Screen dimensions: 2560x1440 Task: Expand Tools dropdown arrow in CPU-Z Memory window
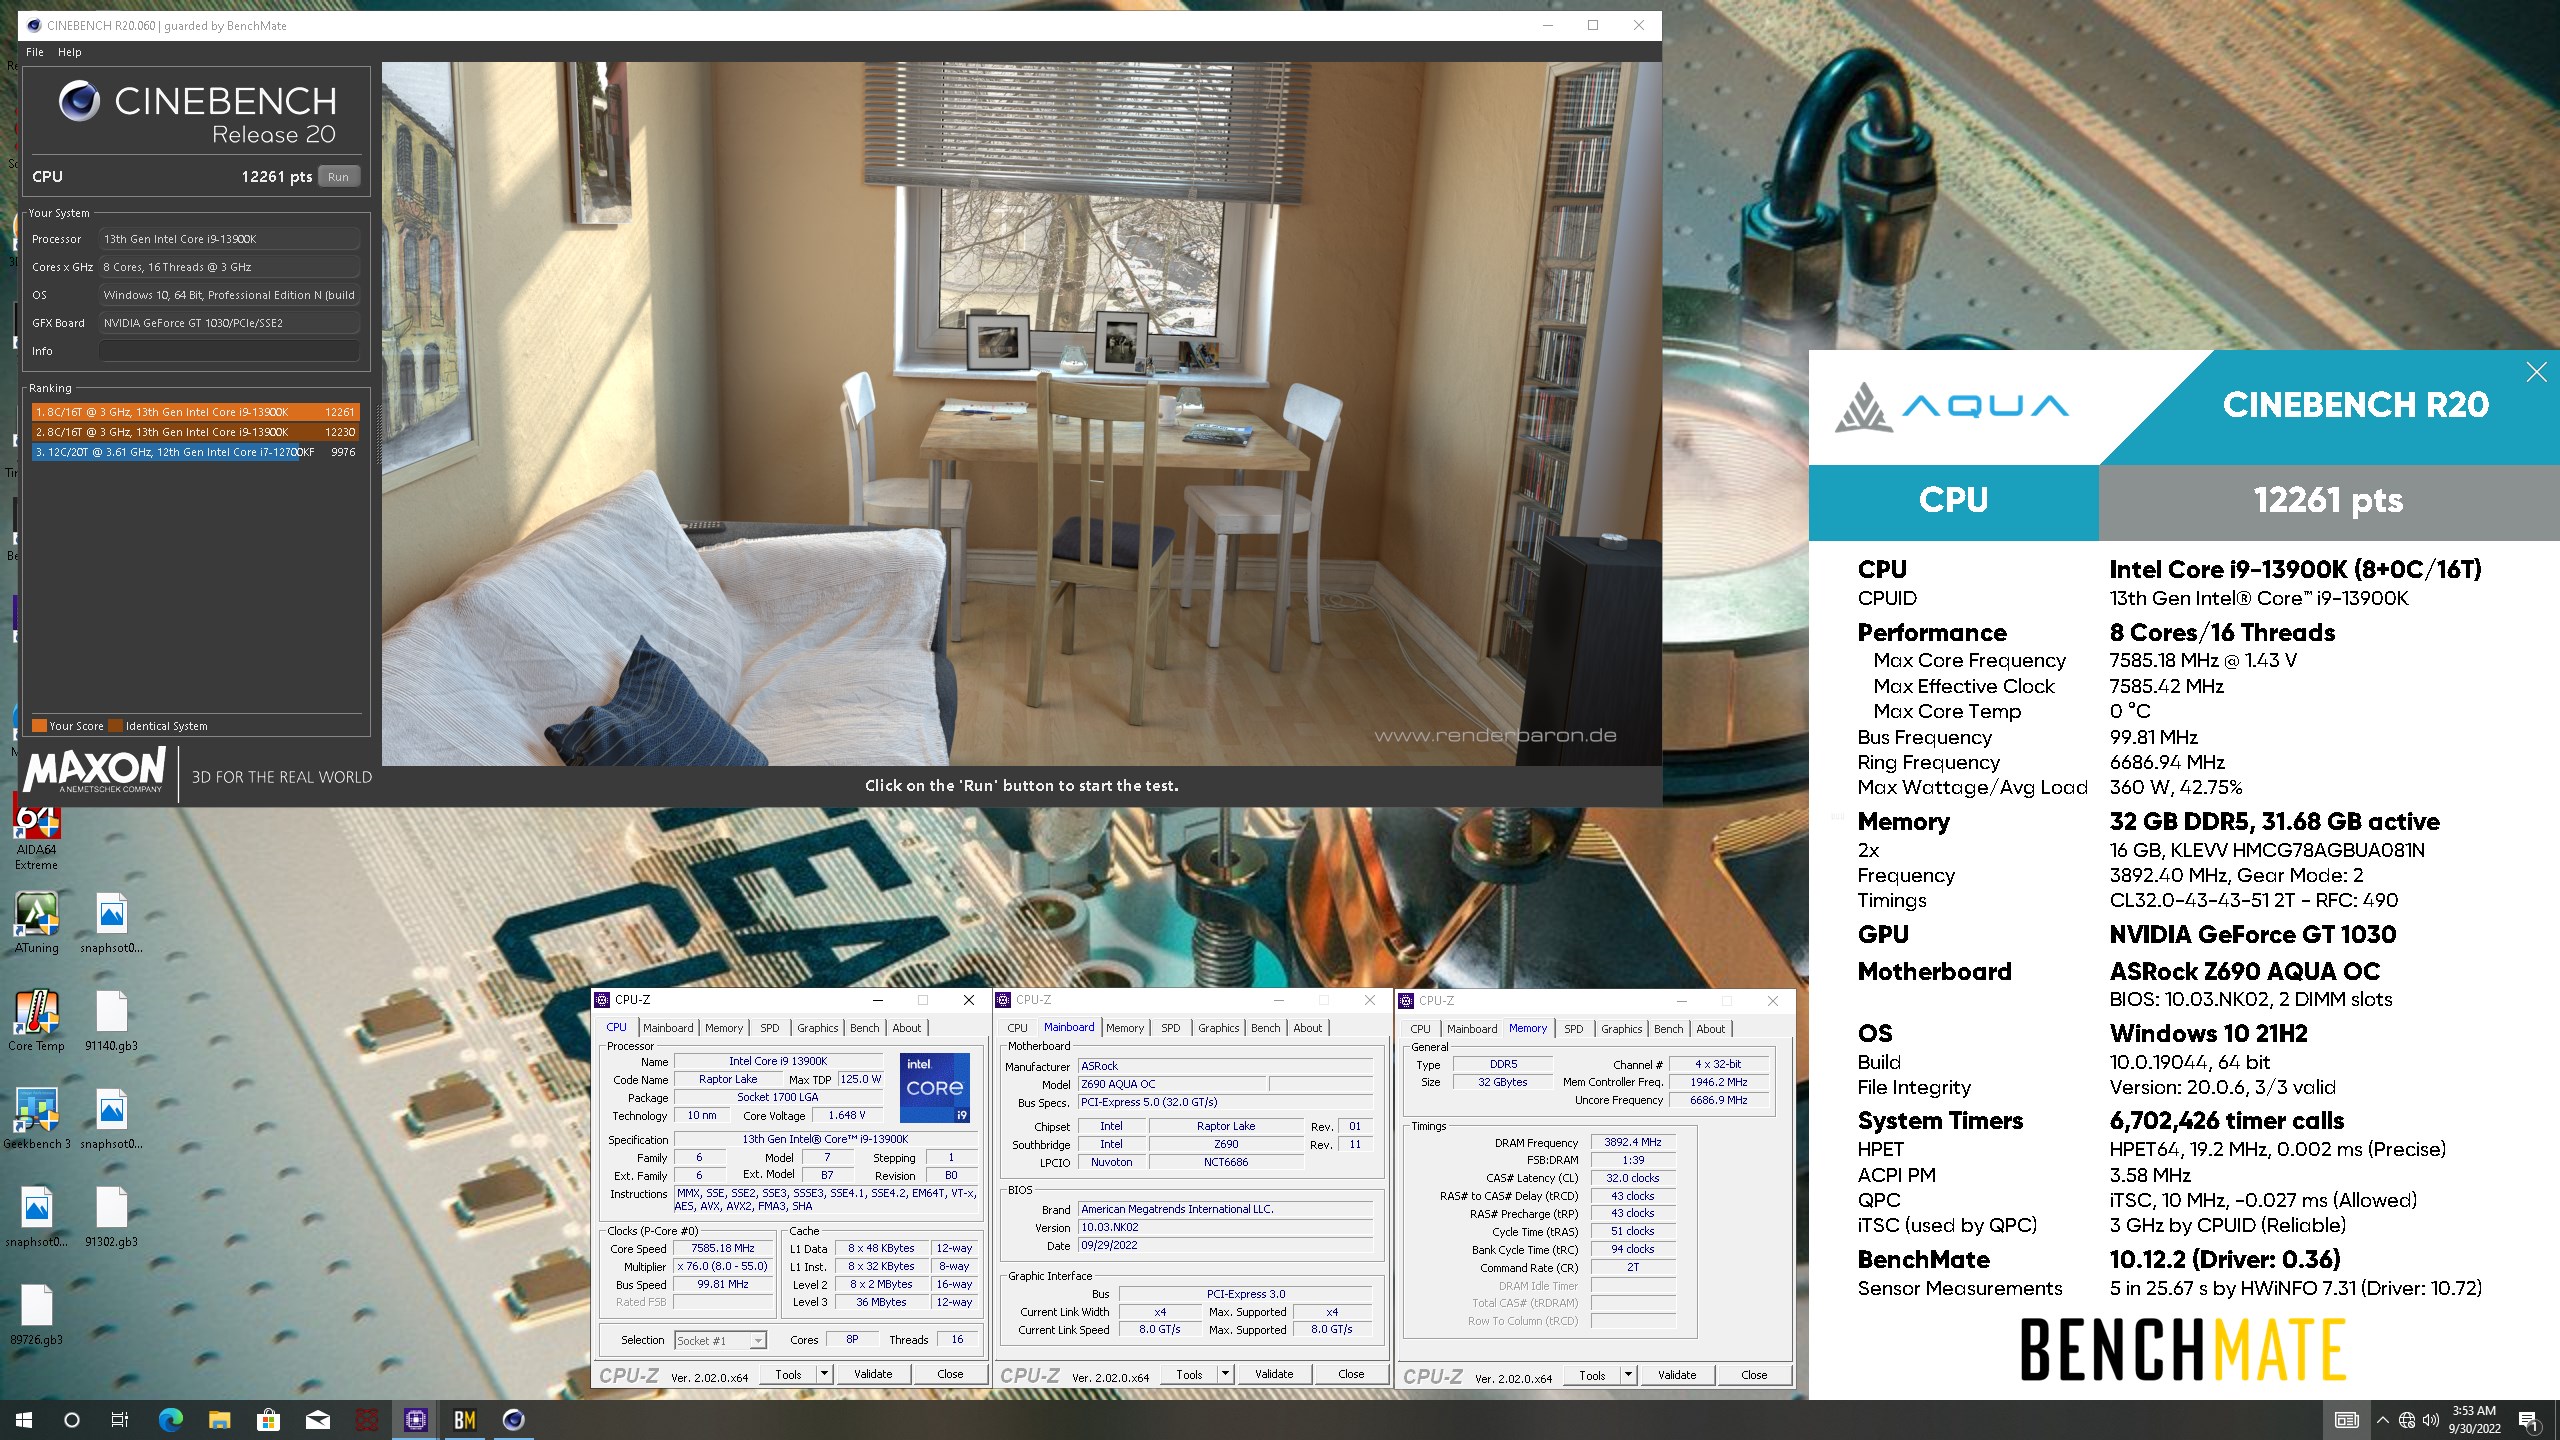pyautogui.click(x=1628, y=1375)
